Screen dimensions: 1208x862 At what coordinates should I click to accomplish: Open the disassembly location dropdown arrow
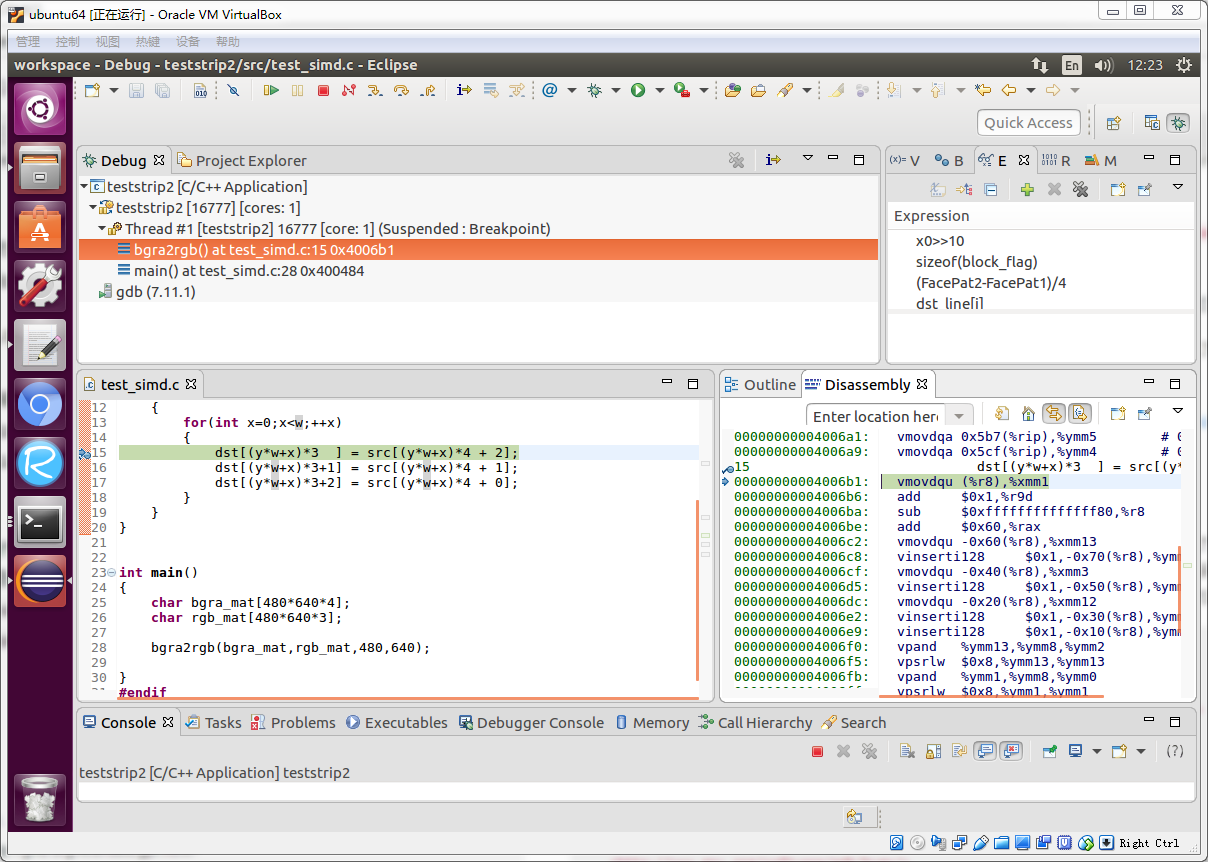pos(960,416)
